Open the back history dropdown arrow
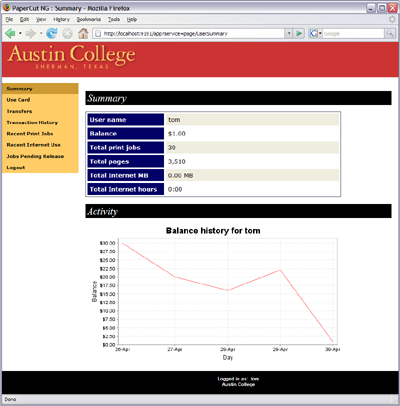 20,33
